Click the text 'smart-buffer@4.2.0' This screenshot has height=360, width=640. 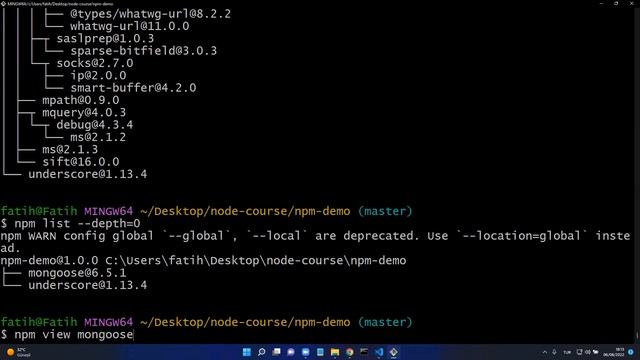click(133, 88)
